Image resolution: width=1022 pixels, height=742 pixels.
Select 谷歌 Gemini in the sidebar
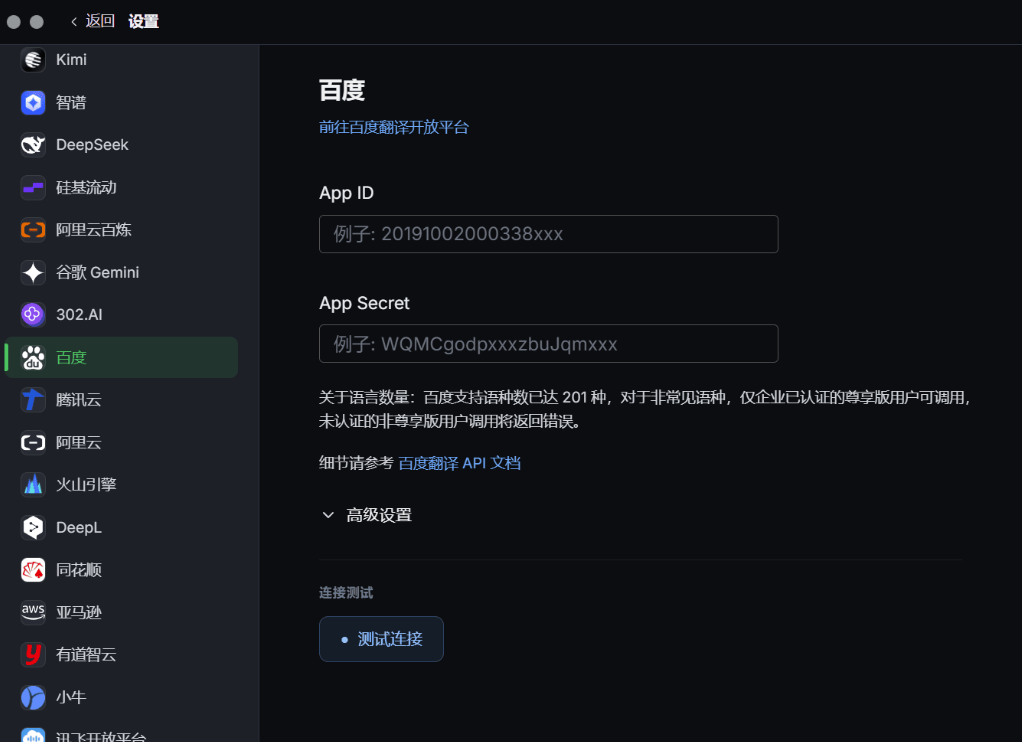tap(122, 273)
